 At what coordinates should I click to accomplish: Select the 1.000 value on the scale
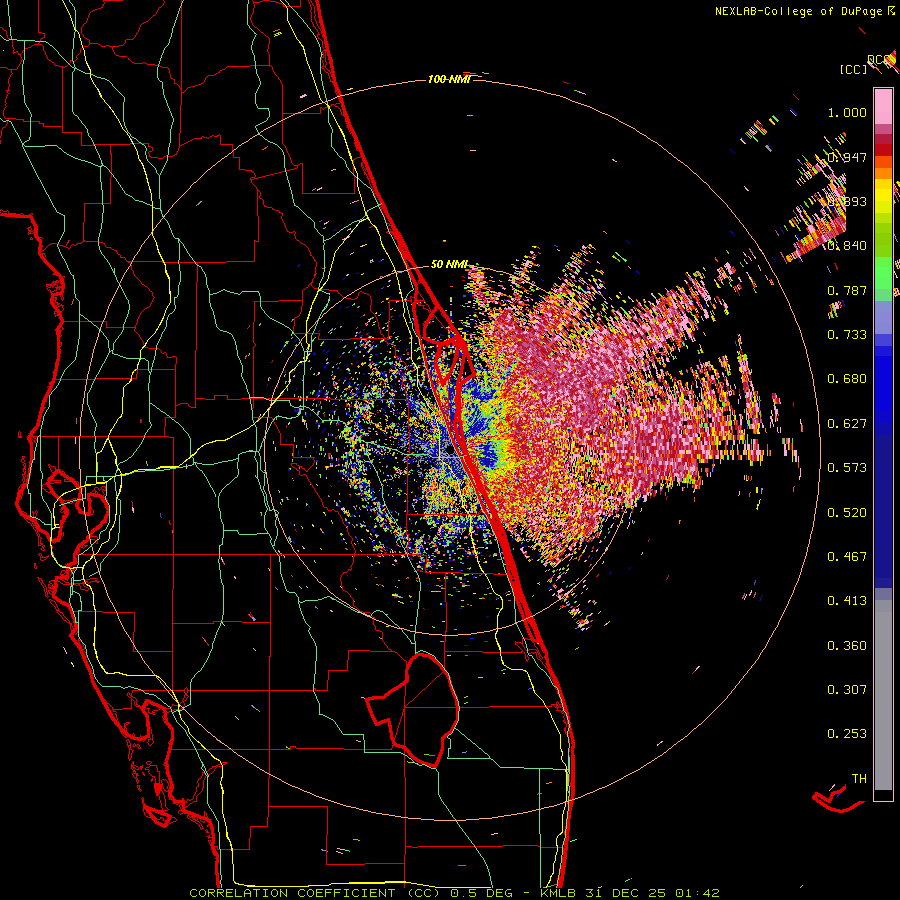click(847, 112)
